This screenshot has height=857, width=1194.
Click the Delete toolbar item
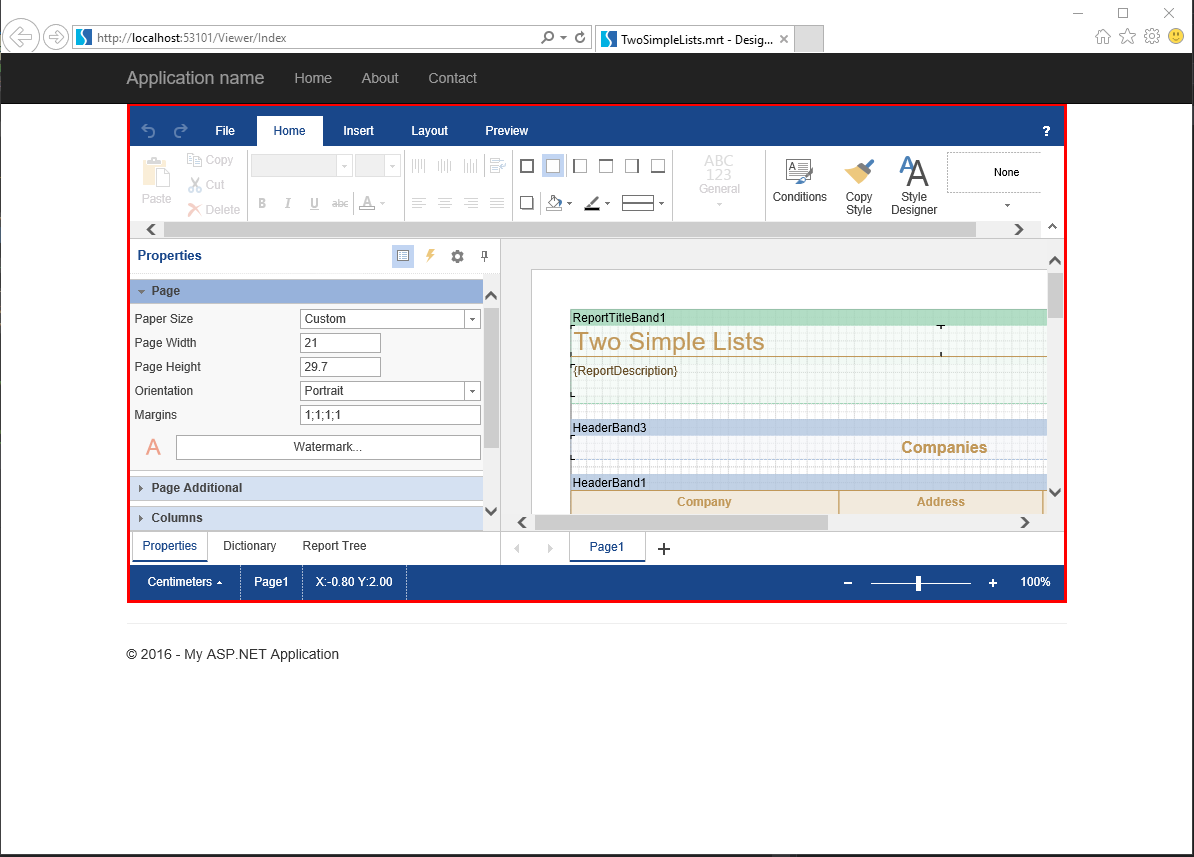214,209
